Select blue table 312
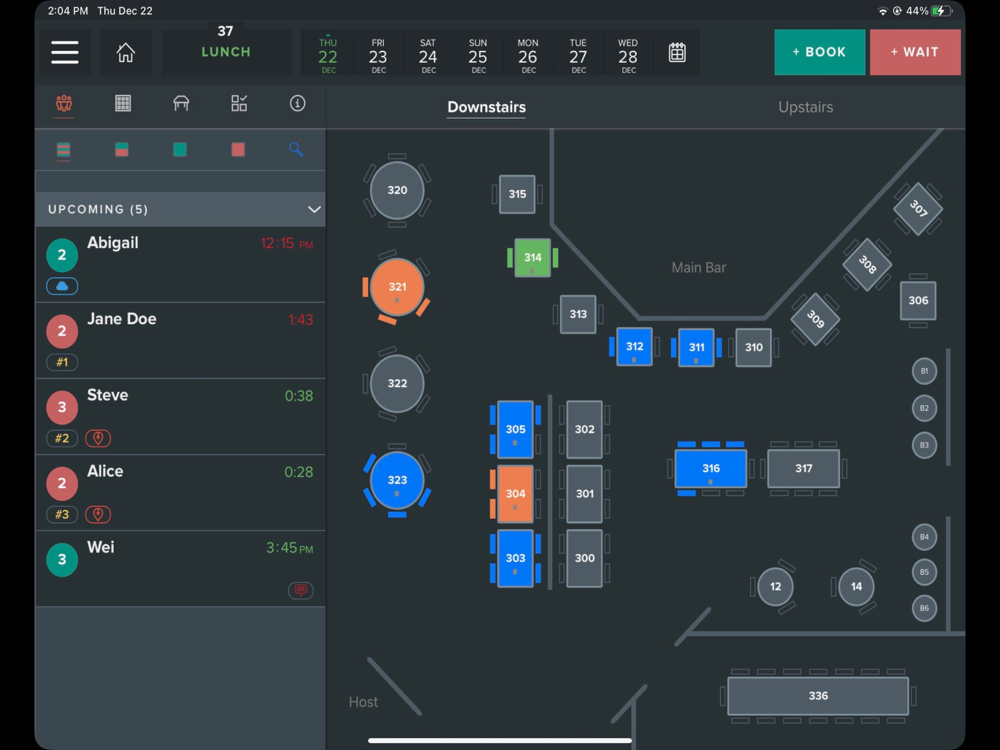 coord(635,346)
